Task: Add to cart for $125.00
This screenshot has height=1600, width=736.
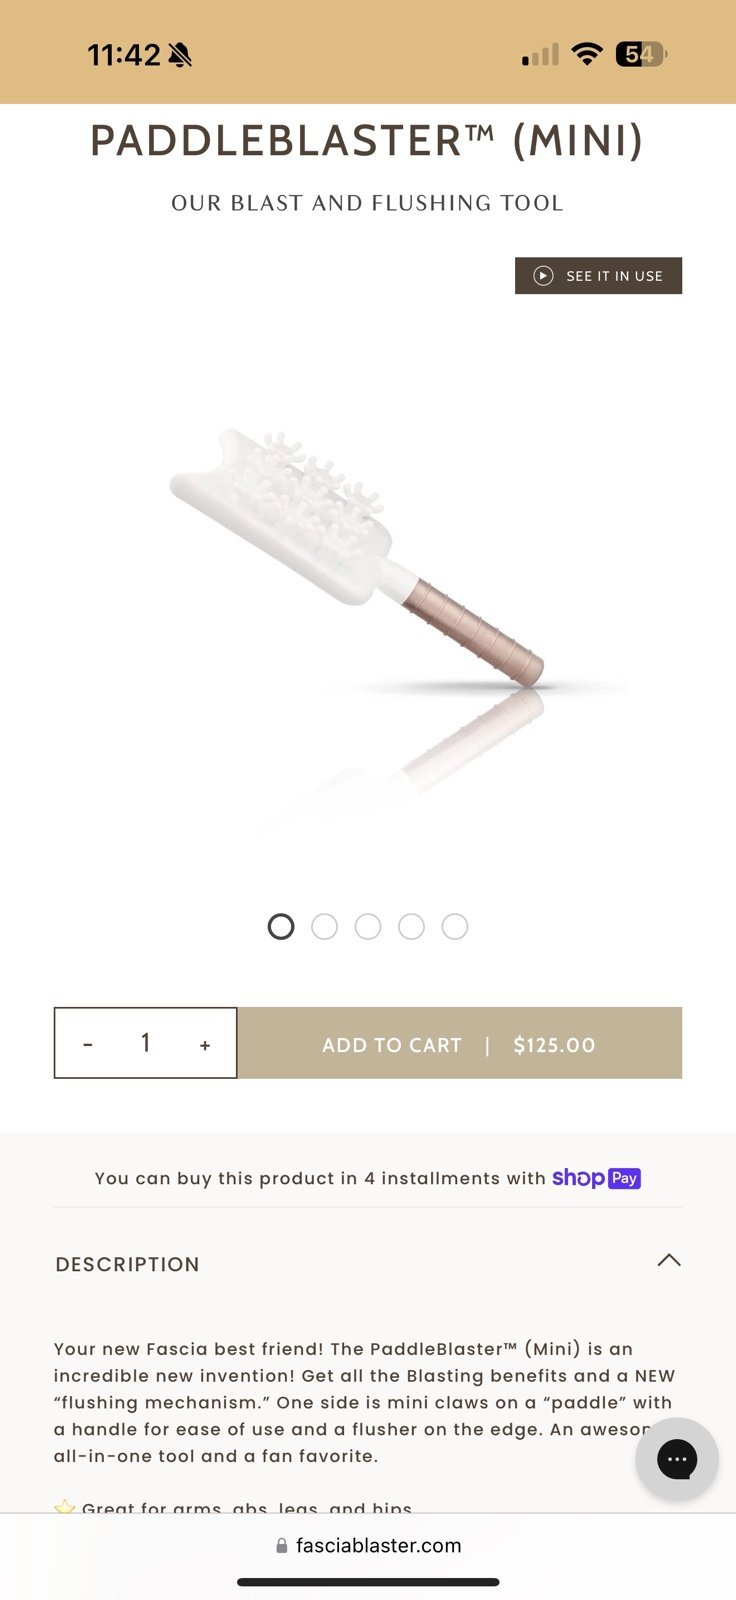Action: pyautogui.click(x=460, y=1043)
